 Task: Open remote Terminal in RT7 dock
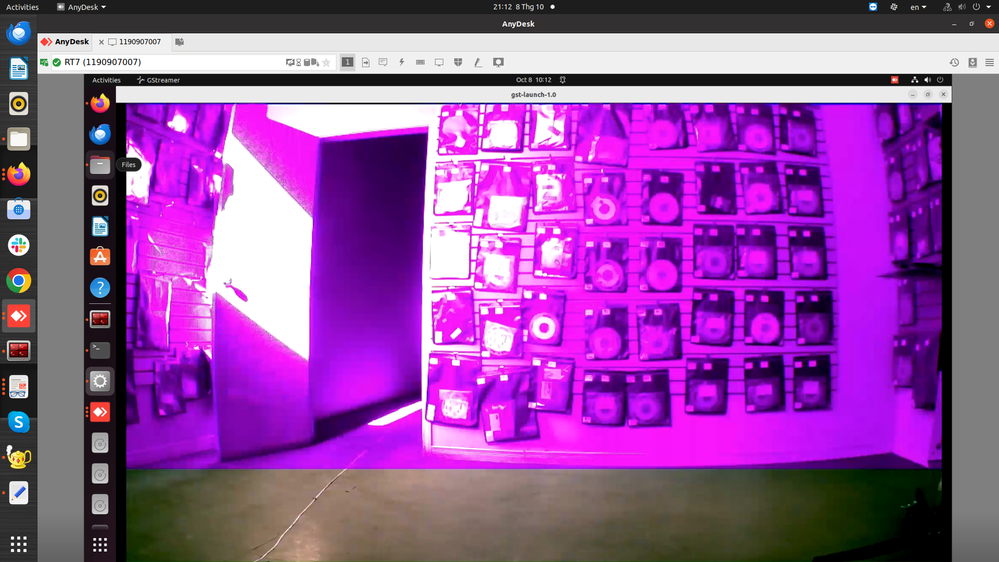[100, 350]
